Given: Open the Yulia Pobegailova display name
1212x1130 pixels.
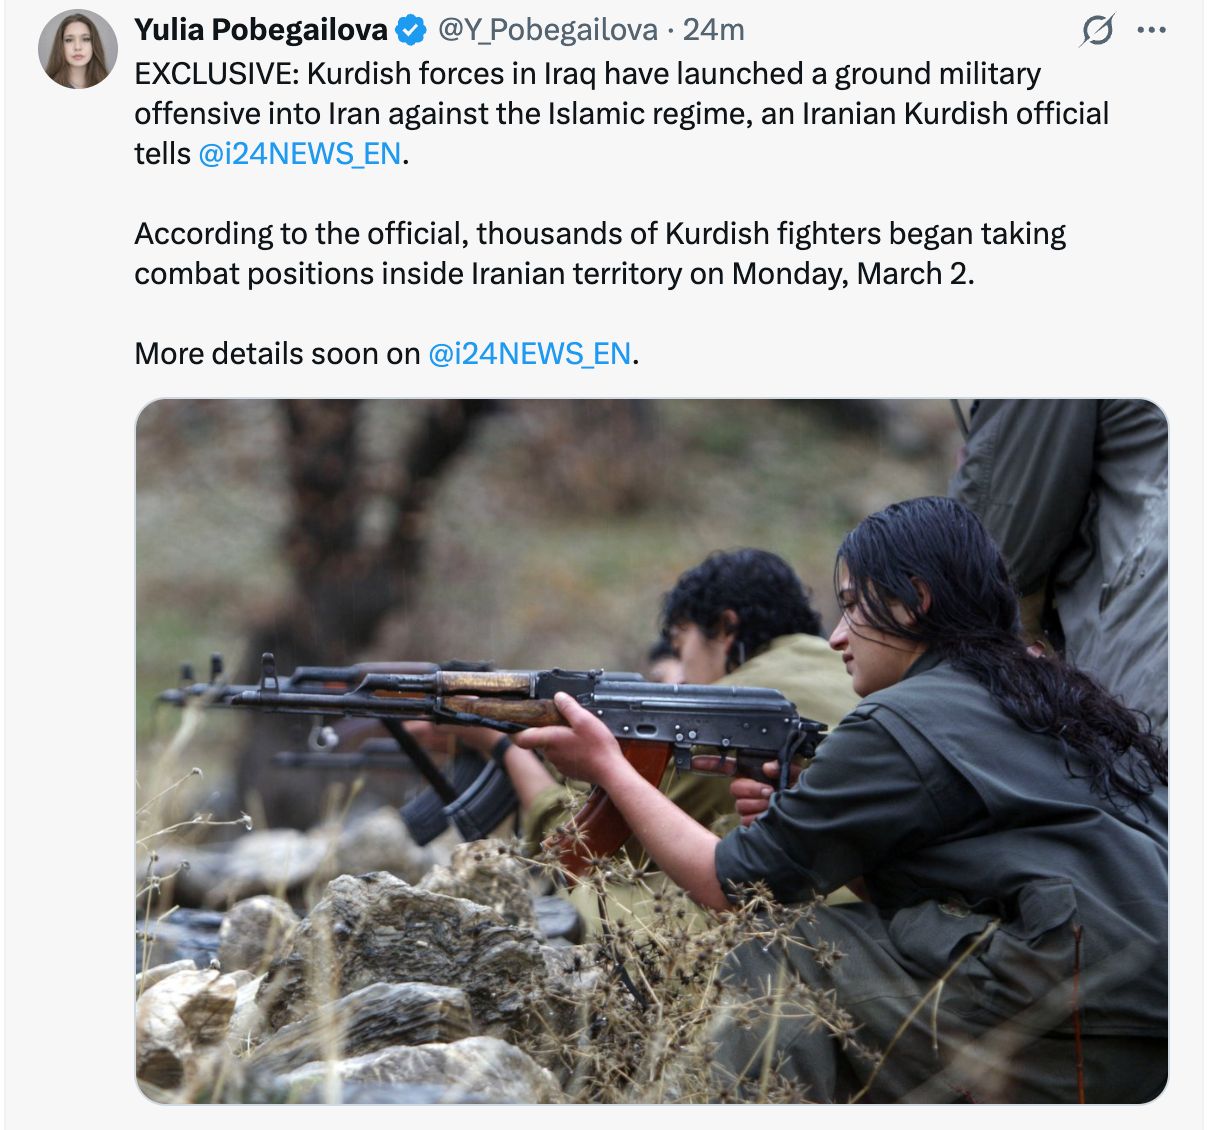Looking at the screenshot, I should point(260,31).
